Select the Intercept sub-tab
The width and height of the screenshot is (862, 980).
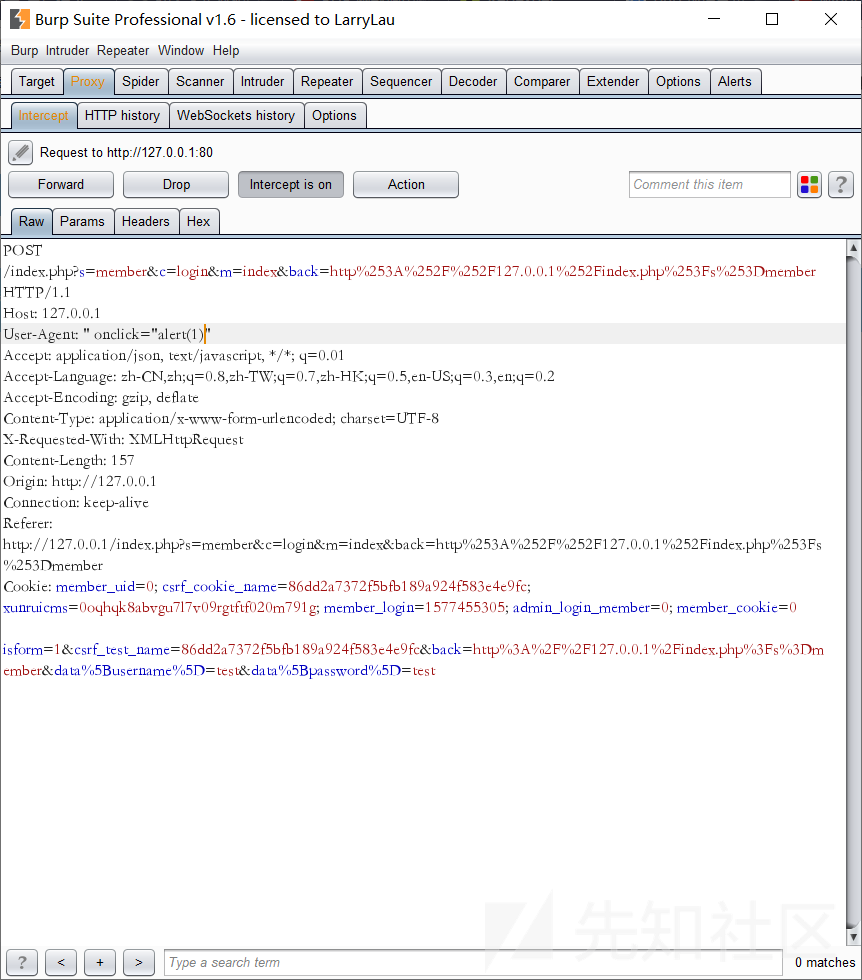43,116
